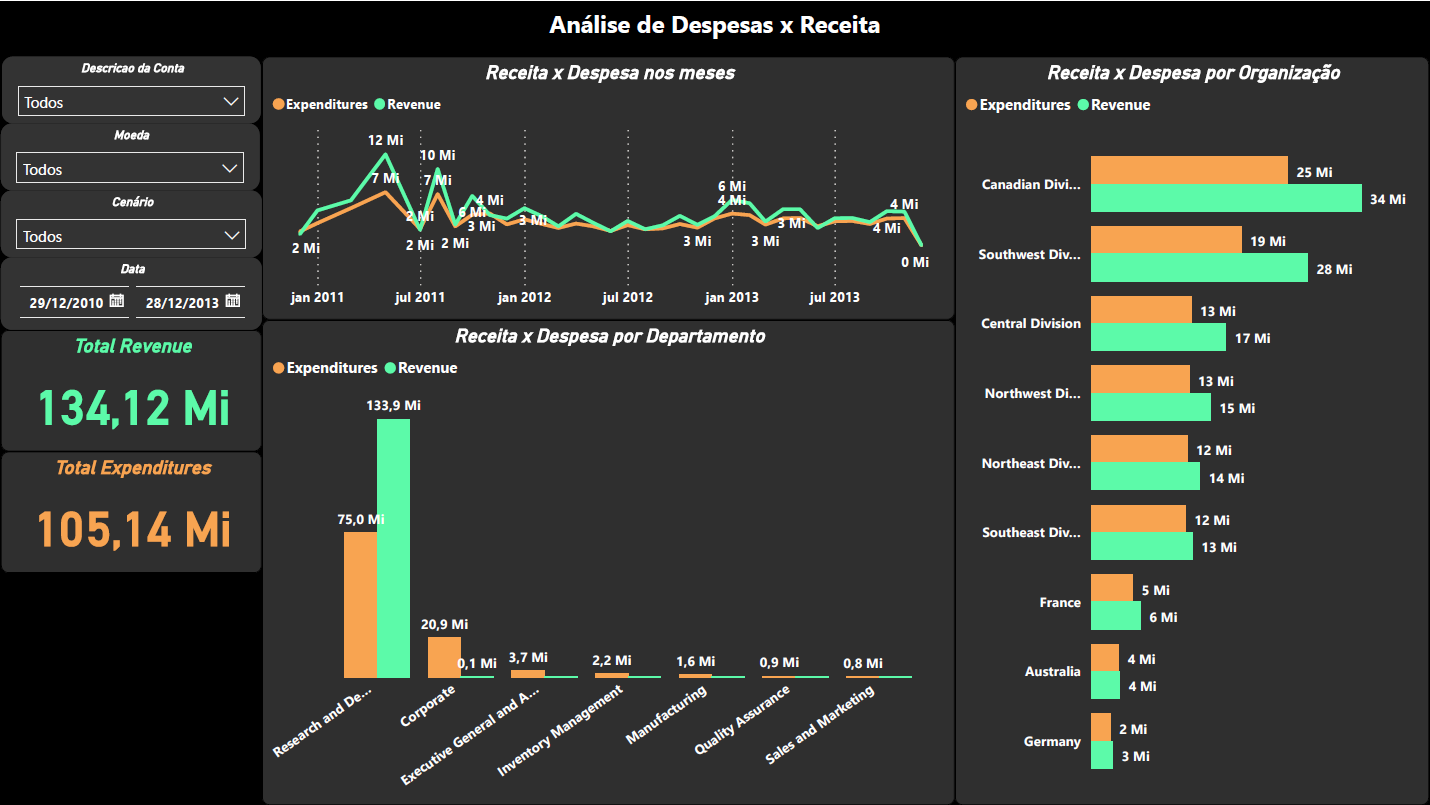Click Northeast Division 14 Mi revenue bar
This screenshot has height=805, width=1430.
click(1145, 476)
